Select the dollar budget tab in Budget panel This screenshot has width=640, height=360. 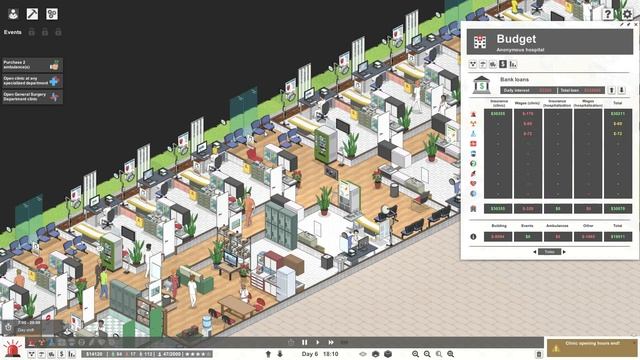pyautogui.click(x=503, y=64)
